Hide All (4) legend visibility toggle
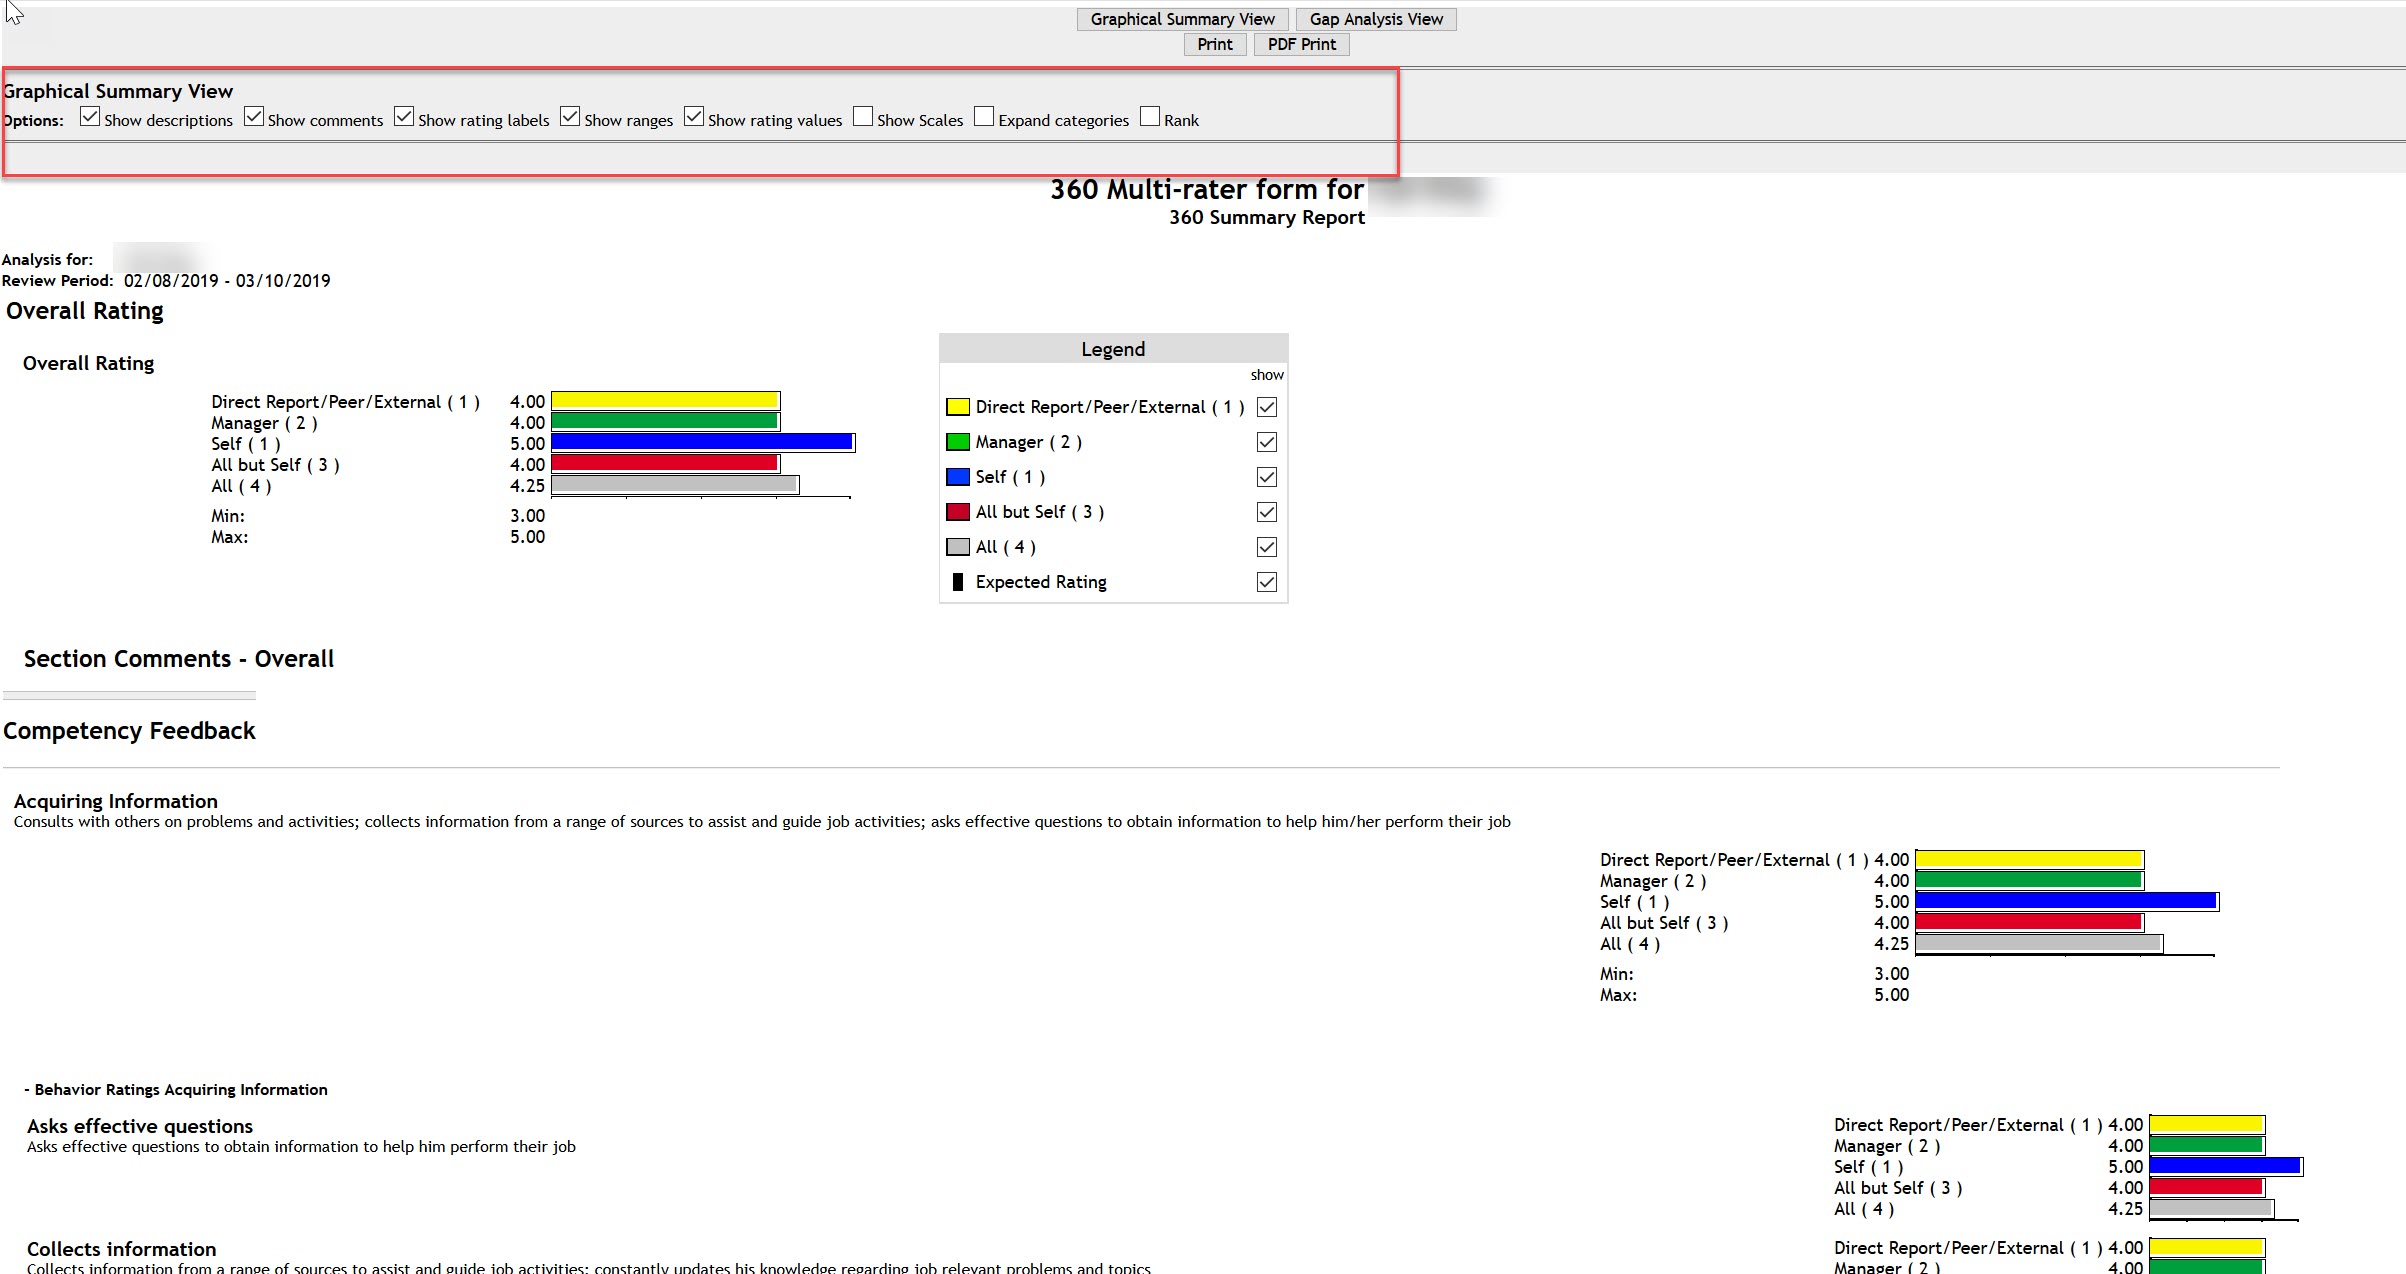The height and width of the screenshot is (1274, 2406). click(1267, 546)
